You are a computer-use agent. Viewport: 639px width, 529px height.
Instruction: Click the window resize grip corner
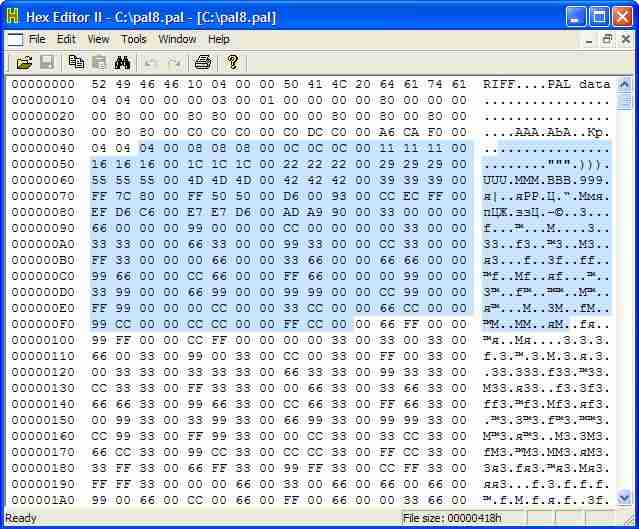point(629,519)
